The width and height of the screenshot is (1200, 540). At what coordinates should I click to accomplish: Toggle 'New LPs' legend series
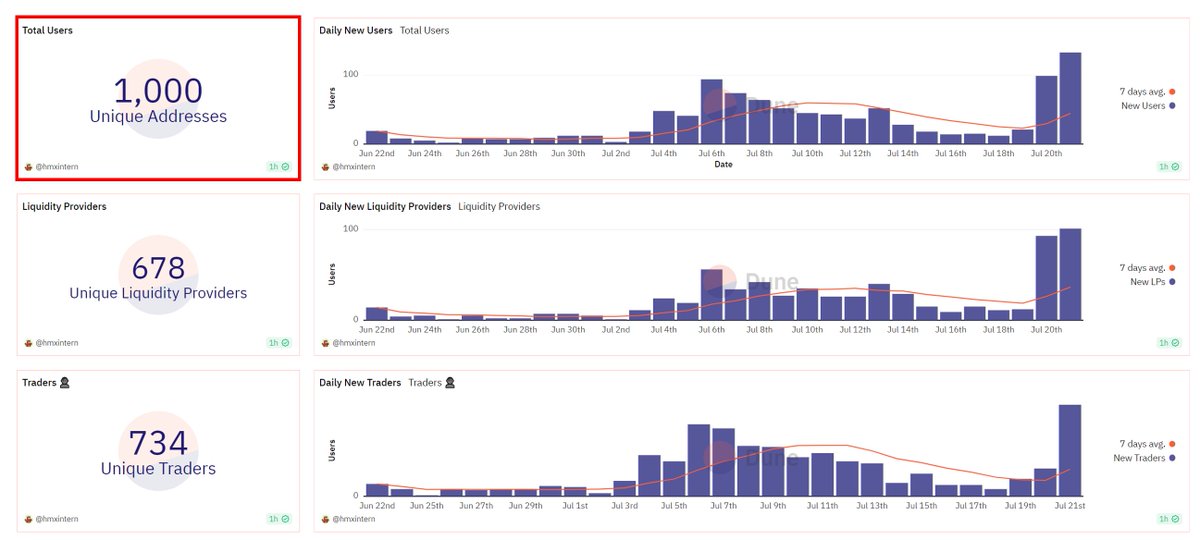1151,282
